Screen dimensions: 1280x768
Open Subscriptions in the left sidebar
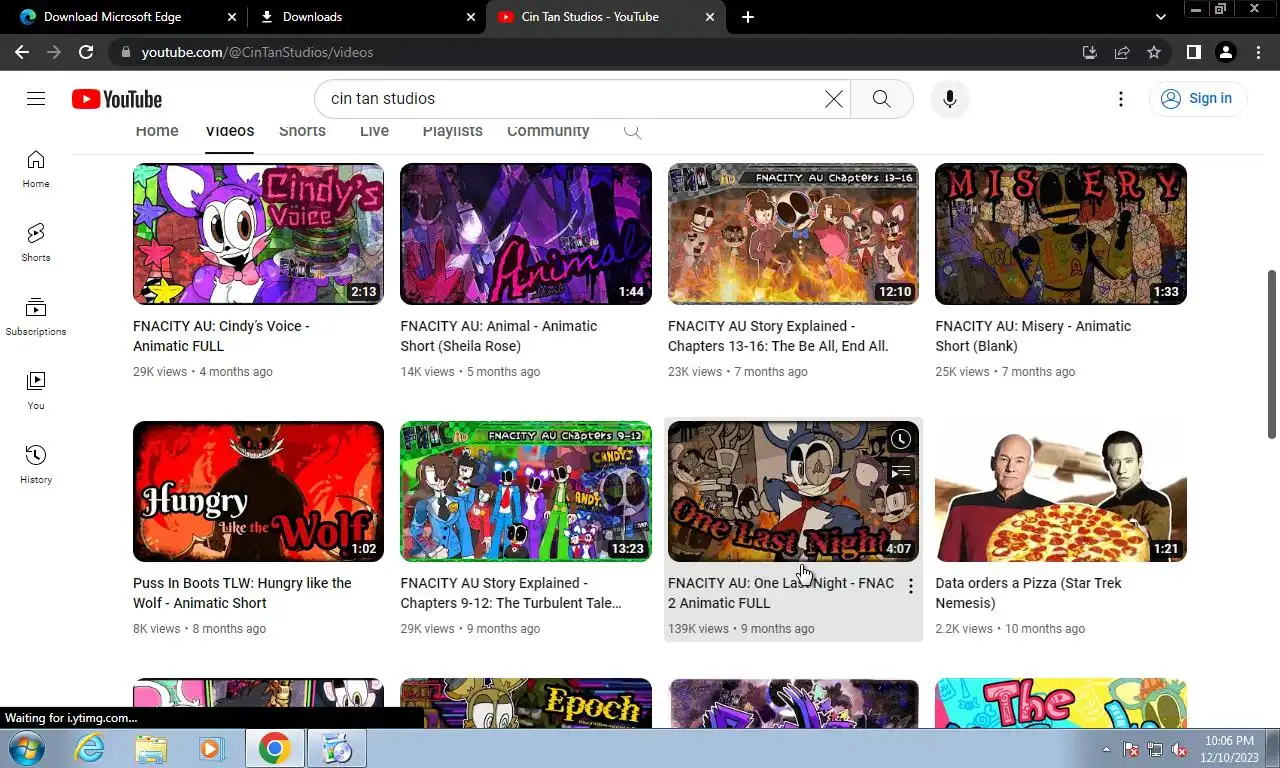36,317
